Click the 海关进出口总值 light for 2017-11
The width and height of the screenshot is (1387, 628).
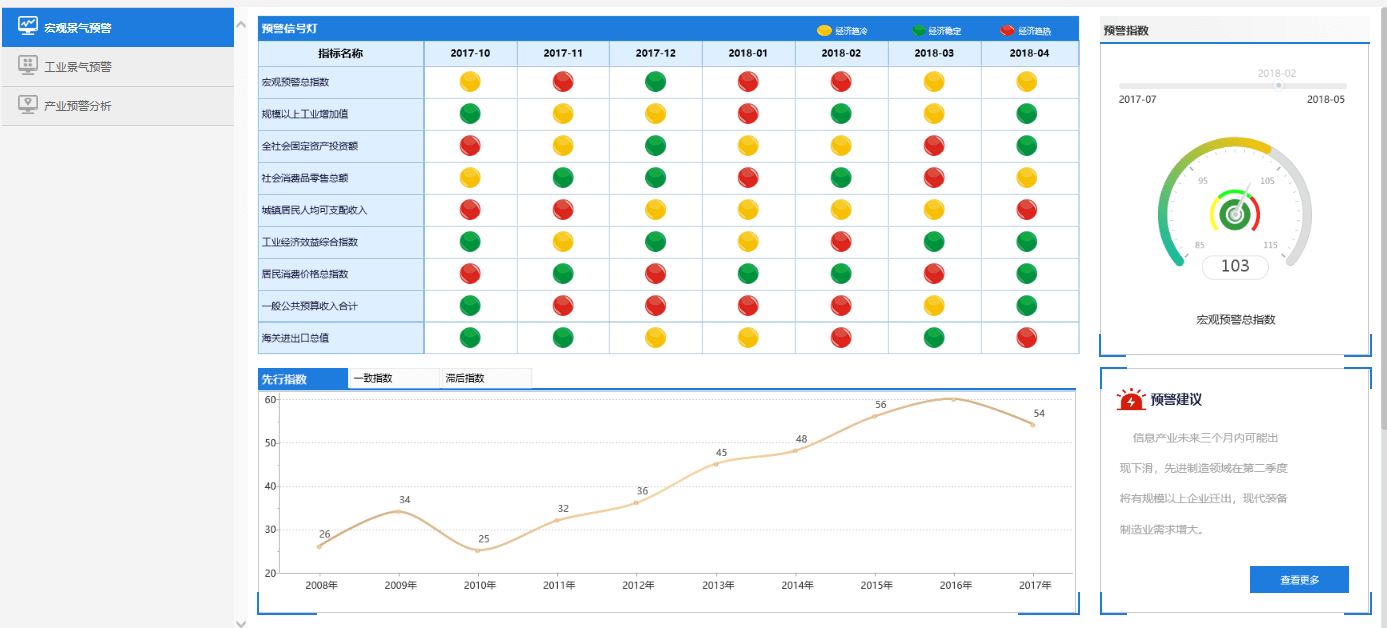[563, 338]
